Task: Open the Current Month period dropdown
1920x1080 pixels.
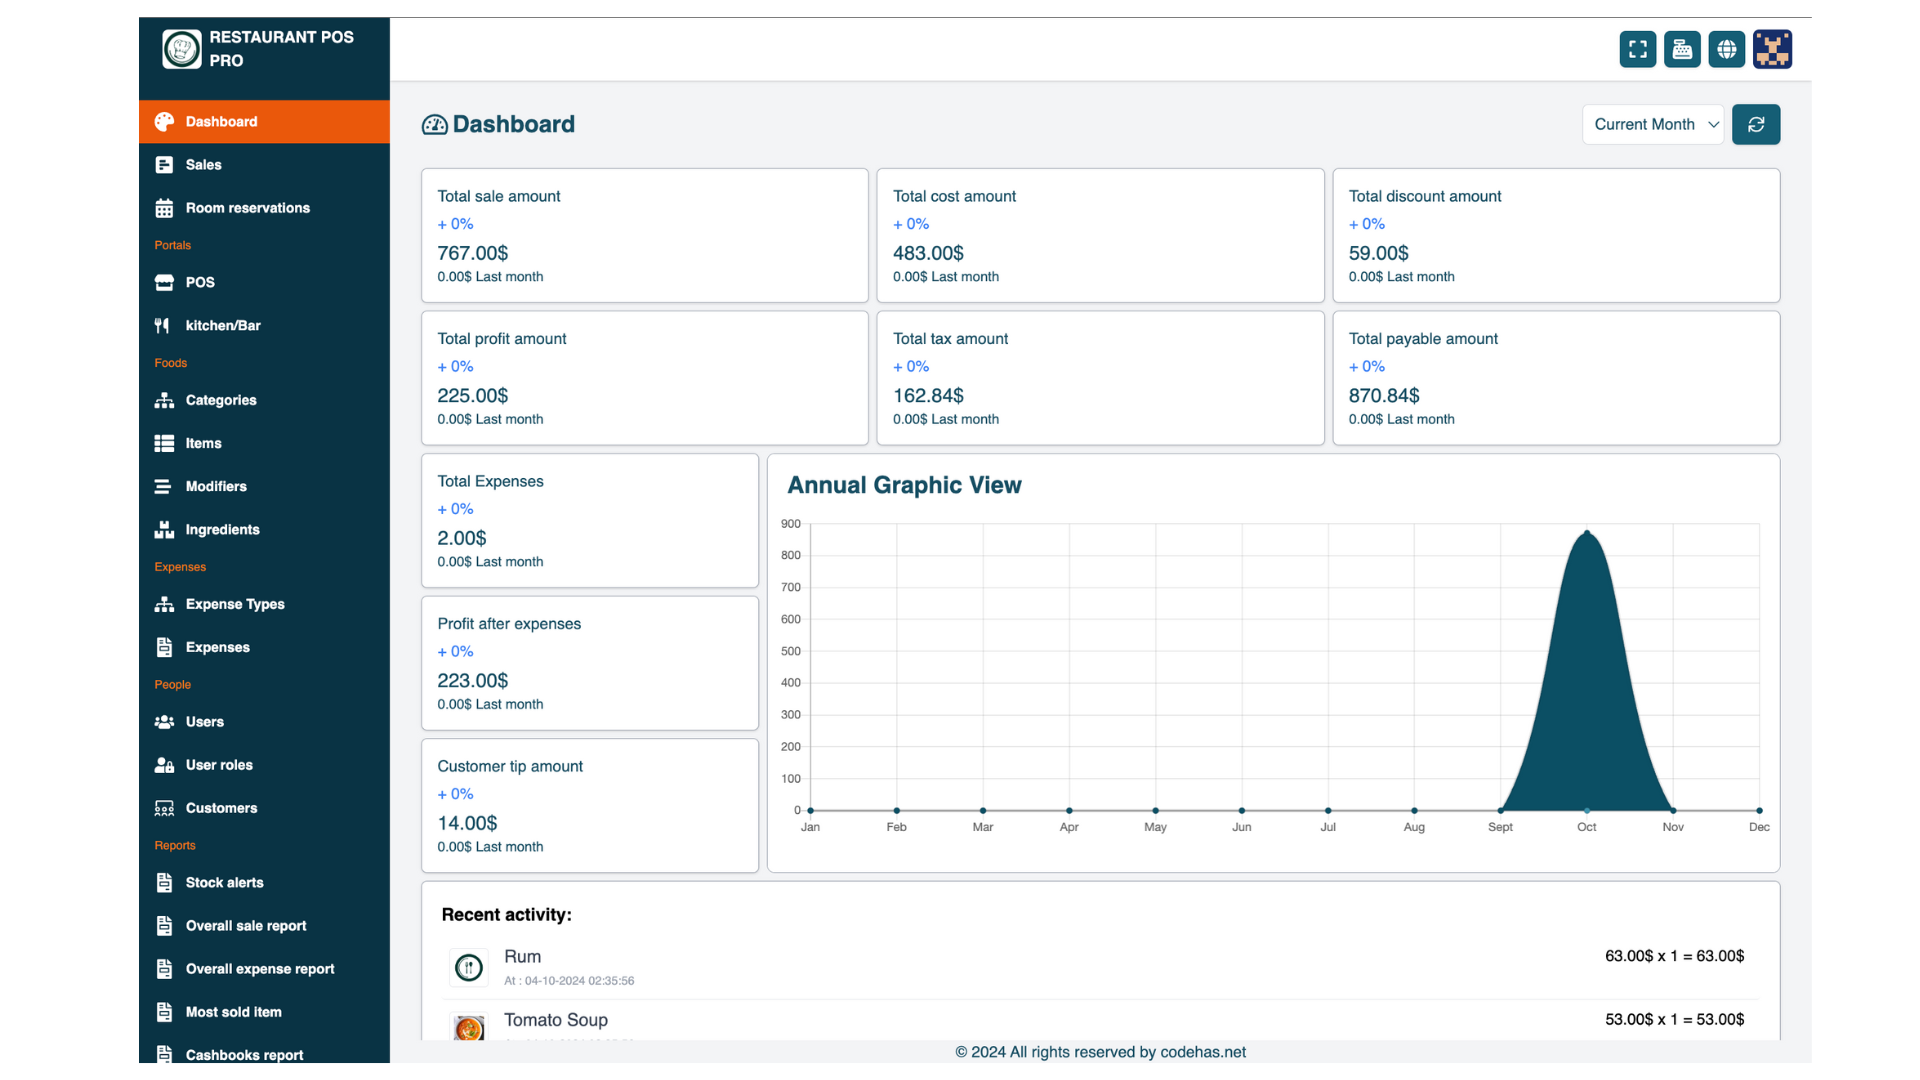Action: 1653,125
